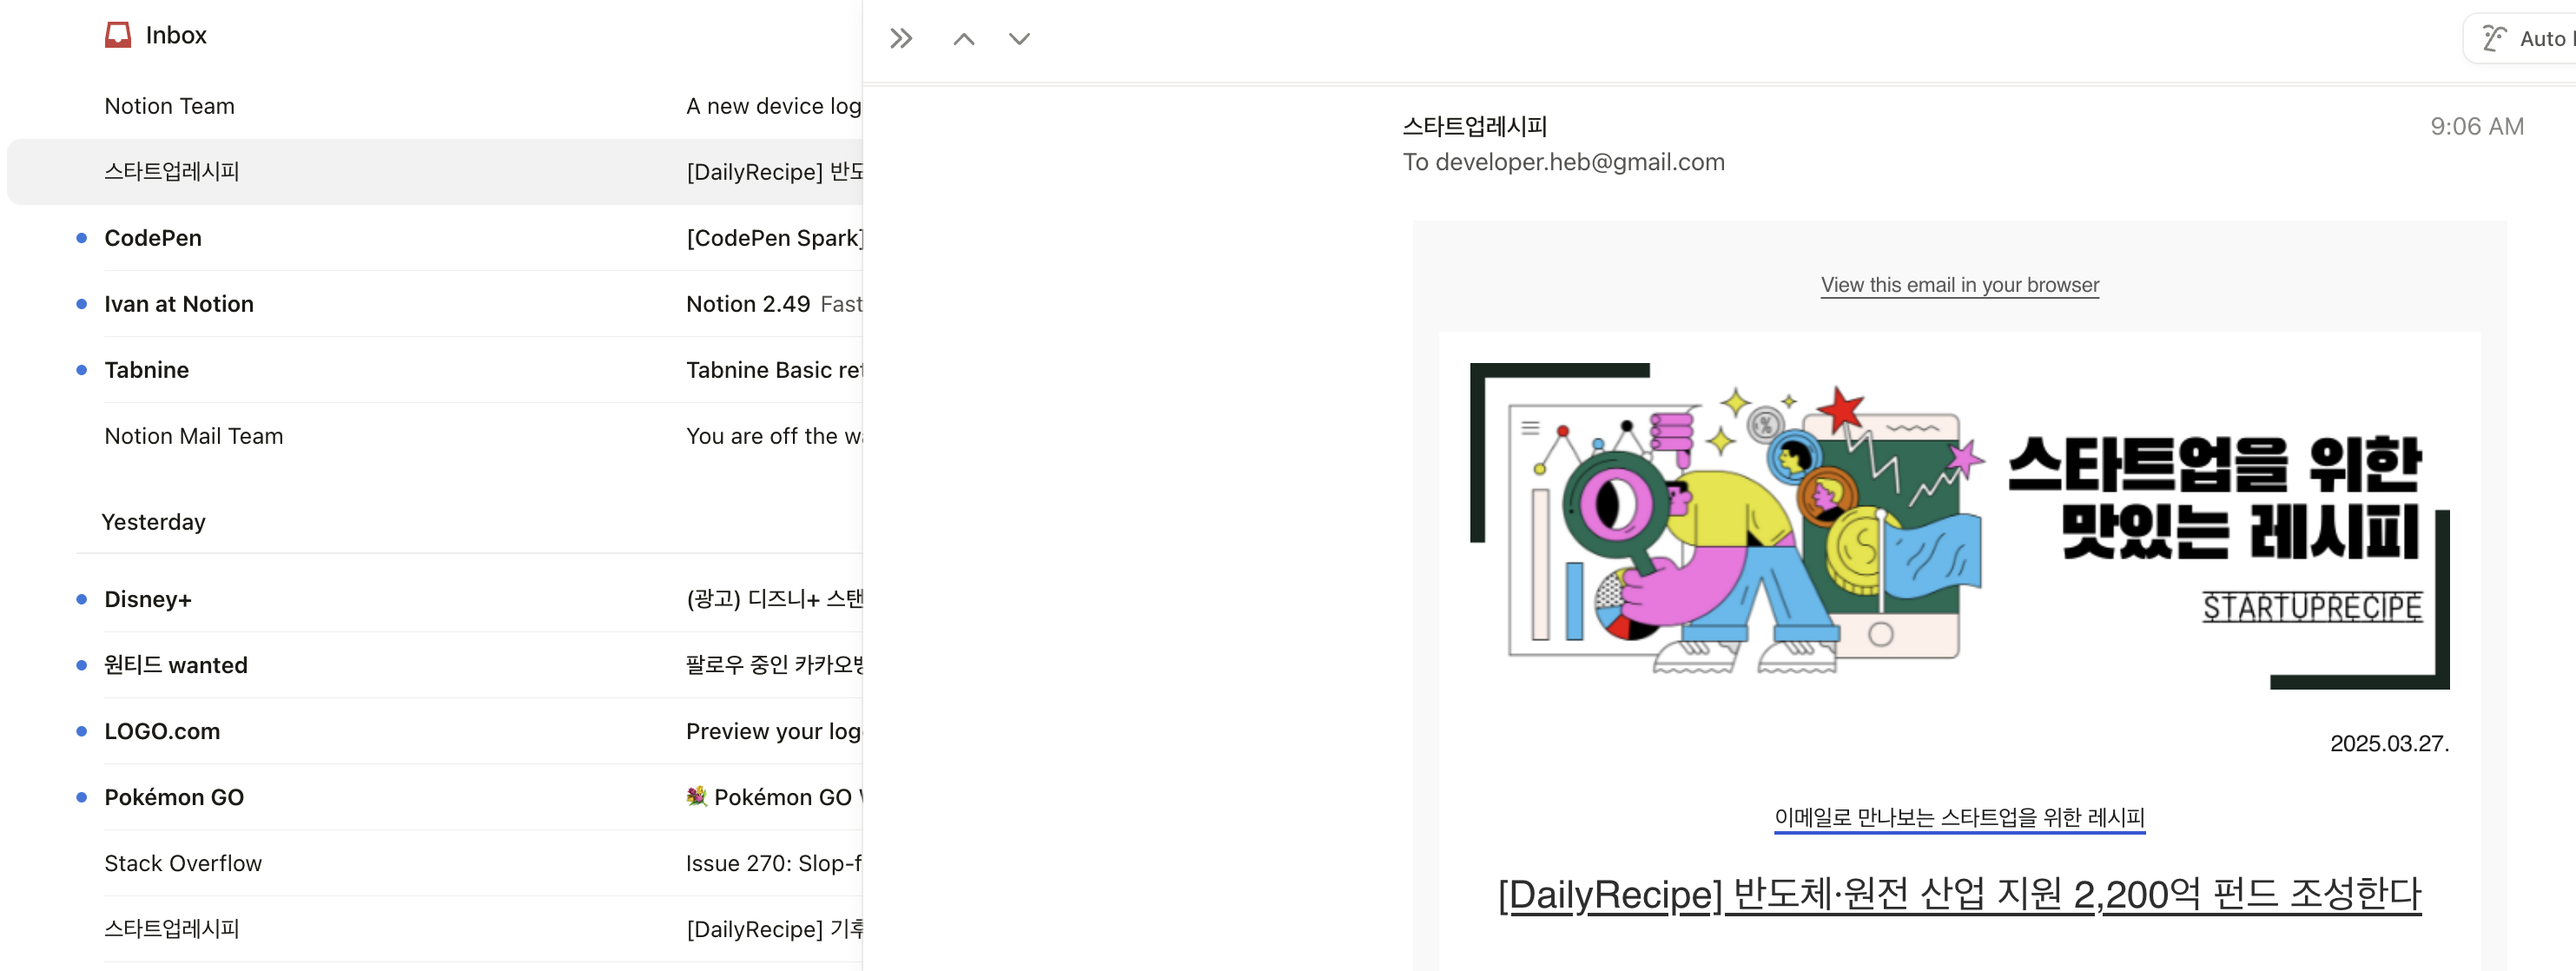The width and height of the screenshot is (2576, 971).
Task: Click the Yesterday section header
Action: 154,522
